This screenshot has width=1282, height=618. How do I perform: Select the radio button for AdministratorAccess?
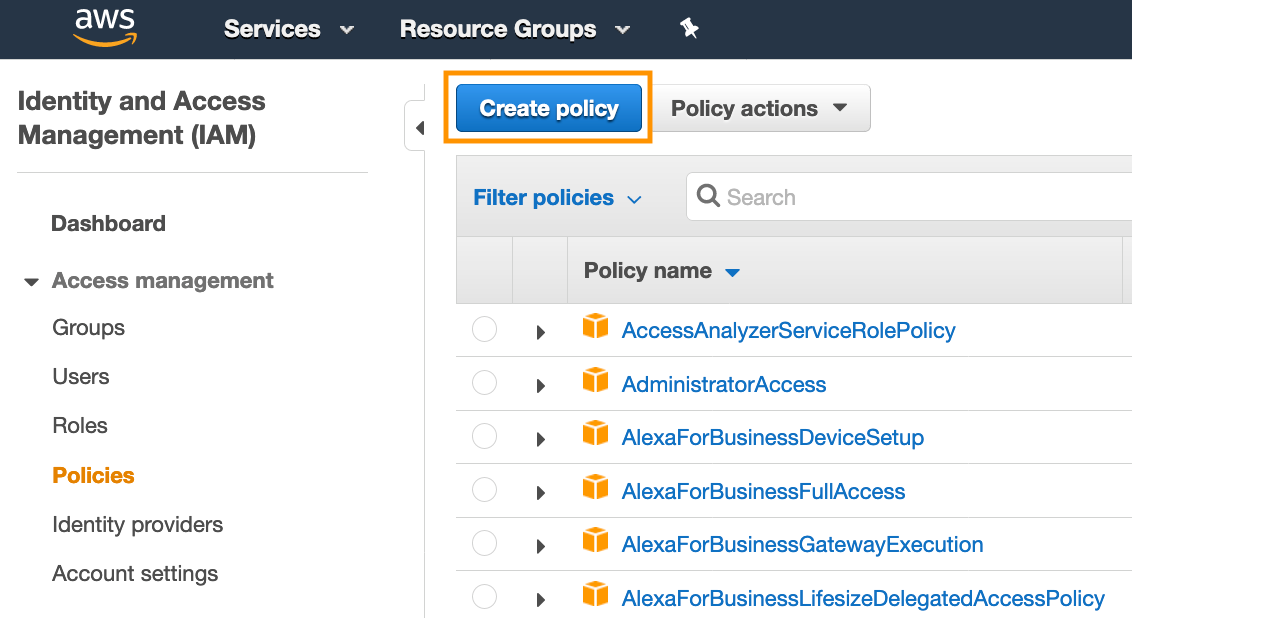[x=484, y=382]
